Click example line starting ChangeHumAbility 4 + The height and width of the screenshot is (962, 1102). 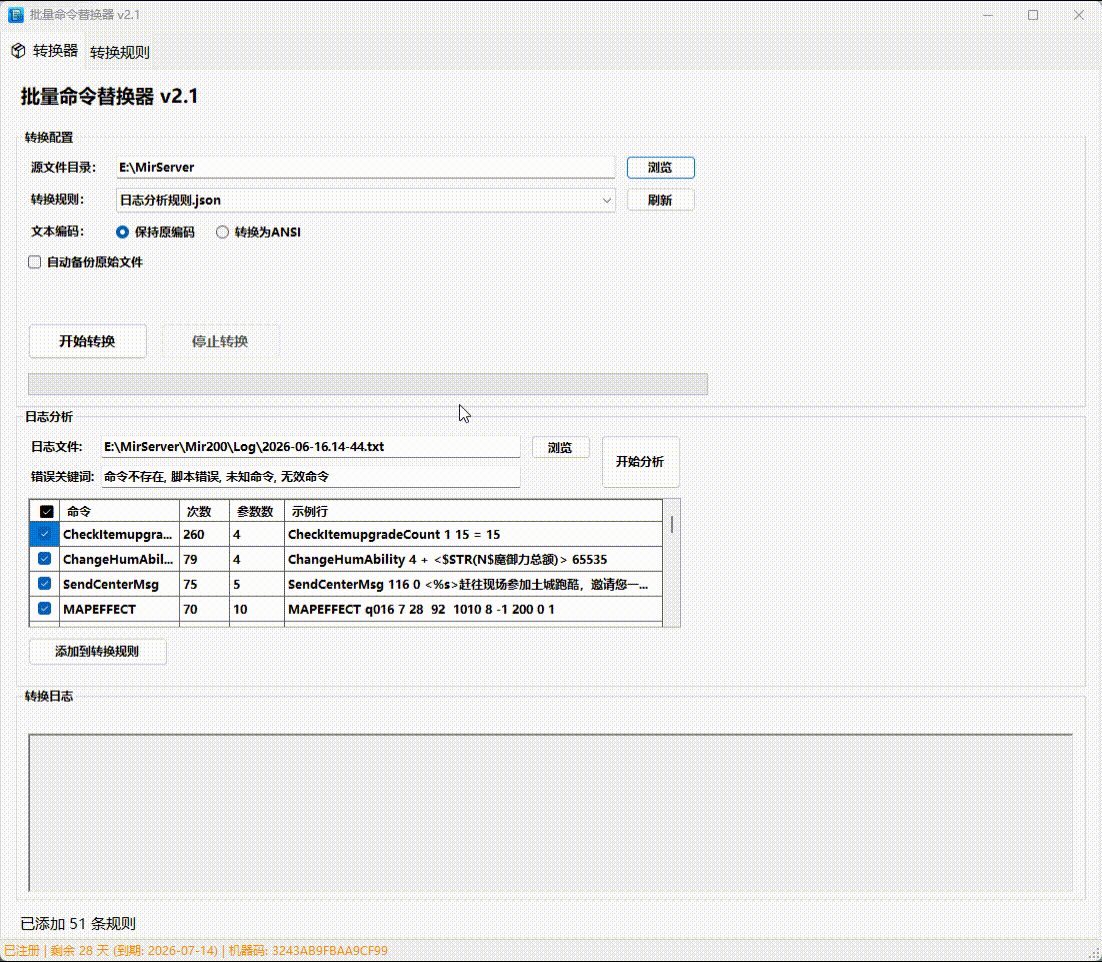473,559
